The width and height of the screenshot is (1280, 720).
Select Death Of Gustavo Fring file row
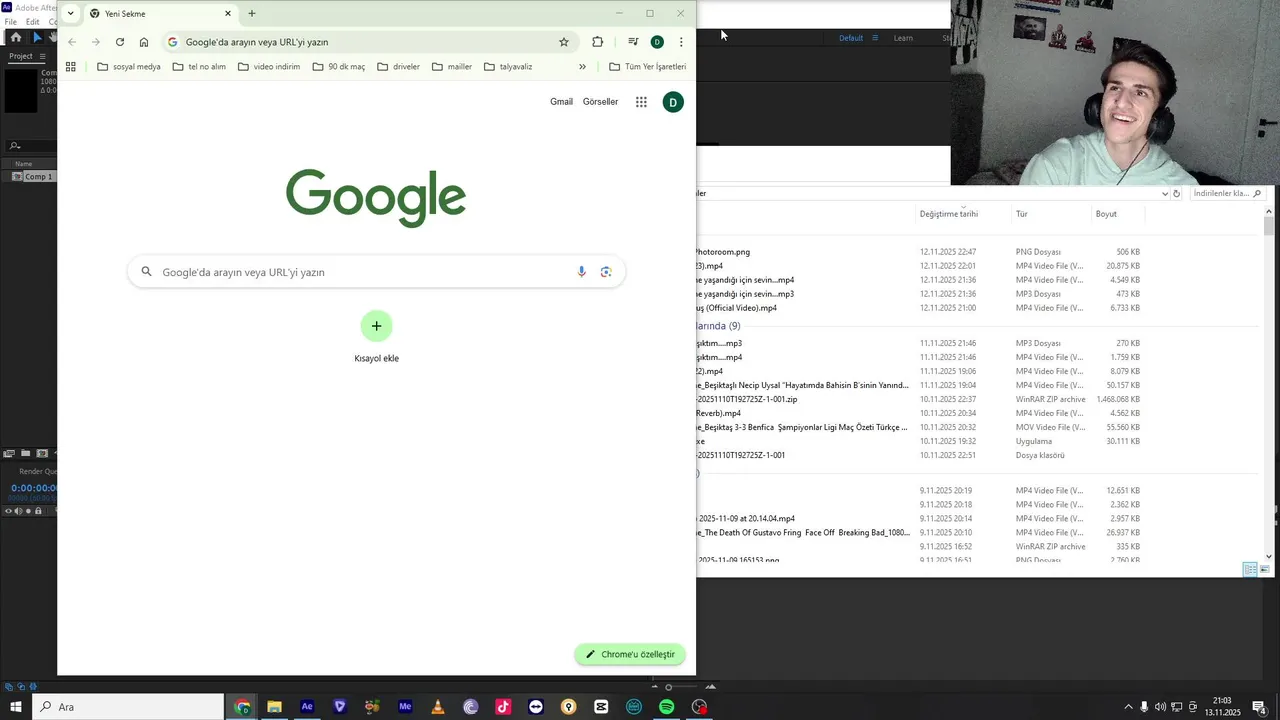[x=920, y=533]
